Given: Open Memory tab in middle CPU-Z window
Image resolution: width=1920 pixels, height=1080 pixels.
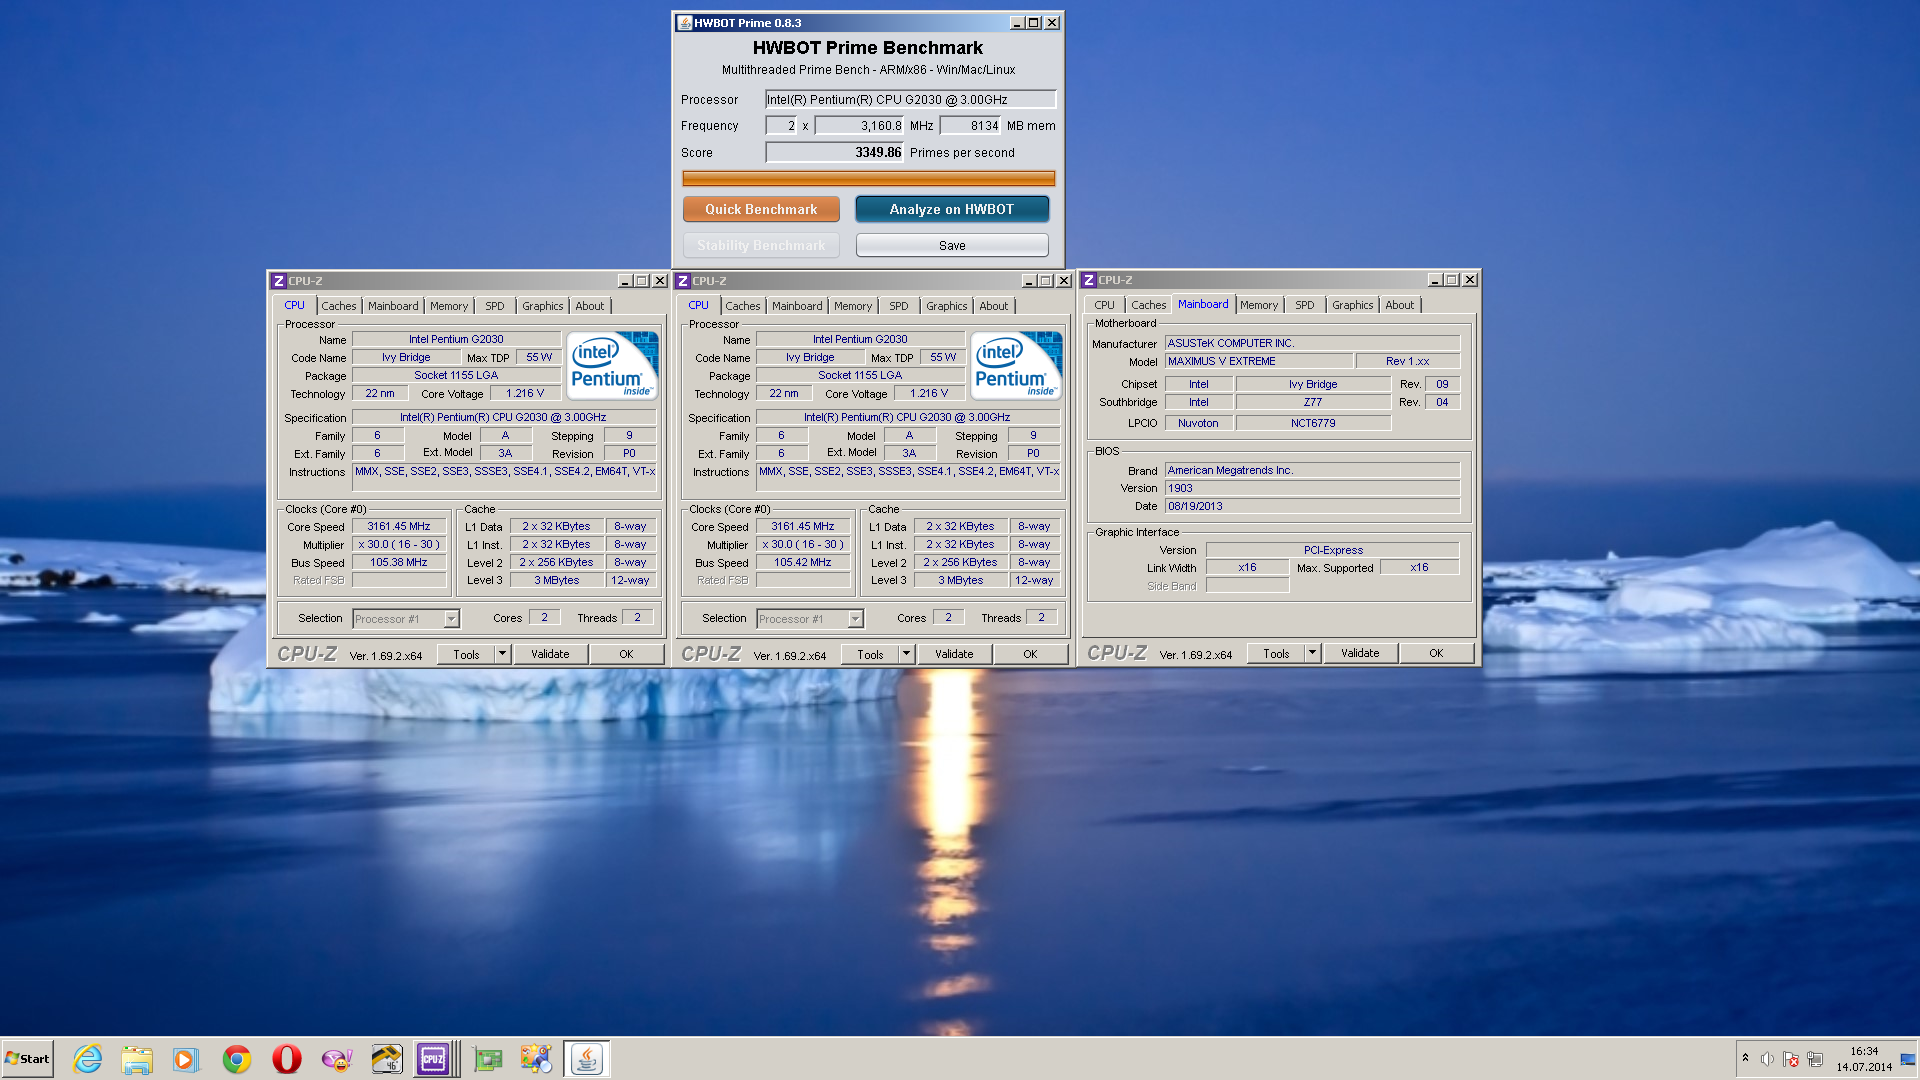Looking at the screenshot, I should click(x=853, y=306).
